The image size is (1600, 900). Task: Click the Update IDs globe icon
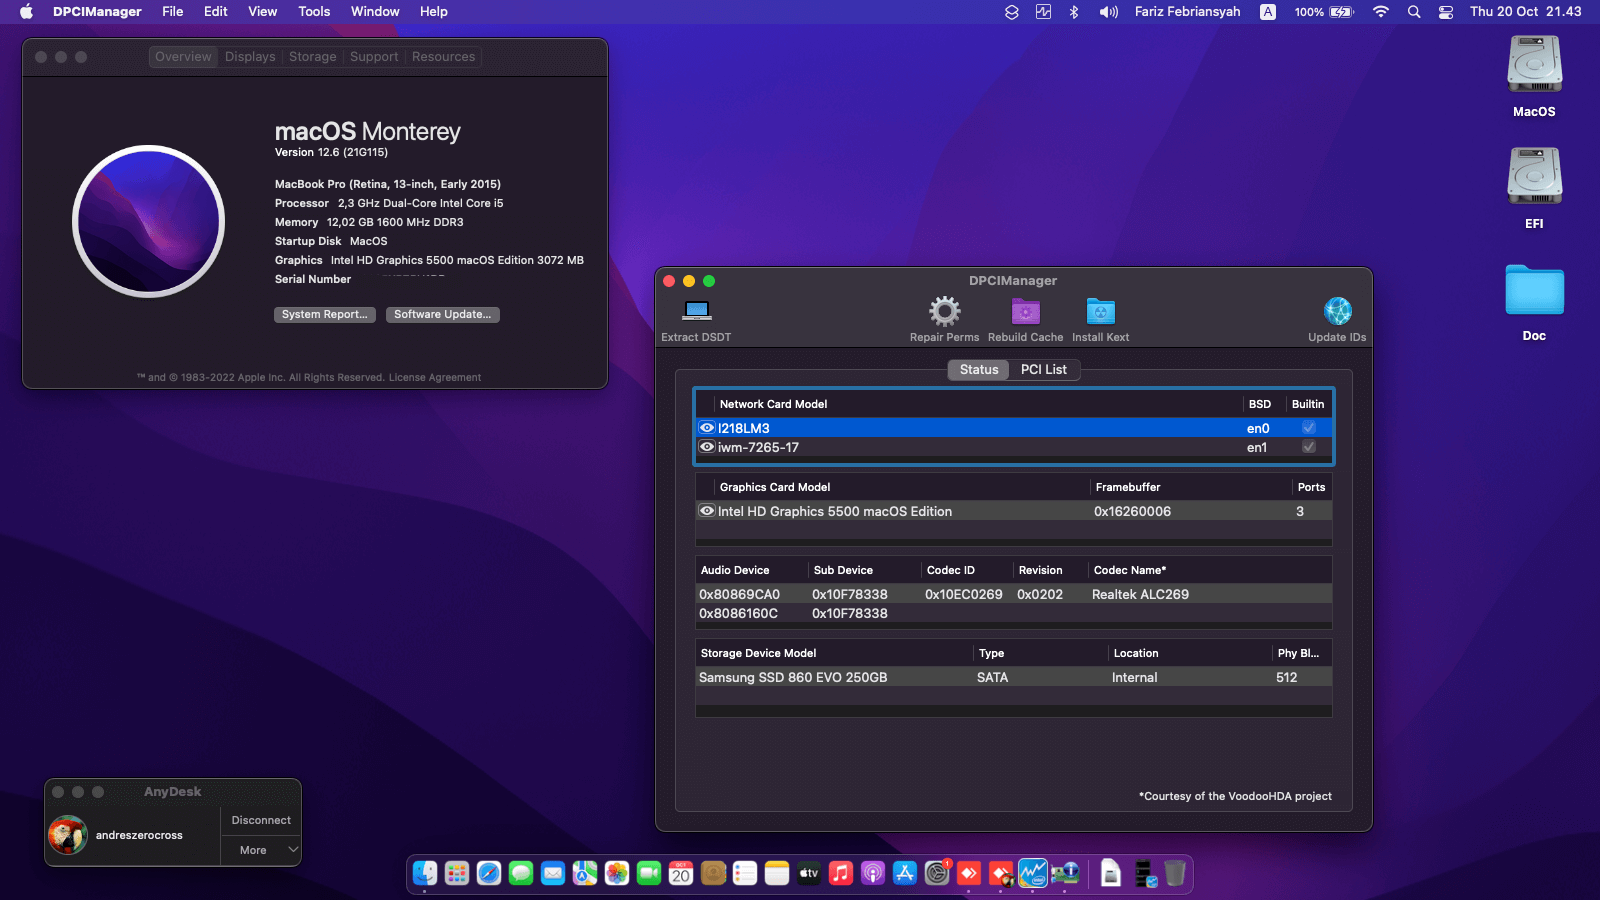(x=1337, y=311)
